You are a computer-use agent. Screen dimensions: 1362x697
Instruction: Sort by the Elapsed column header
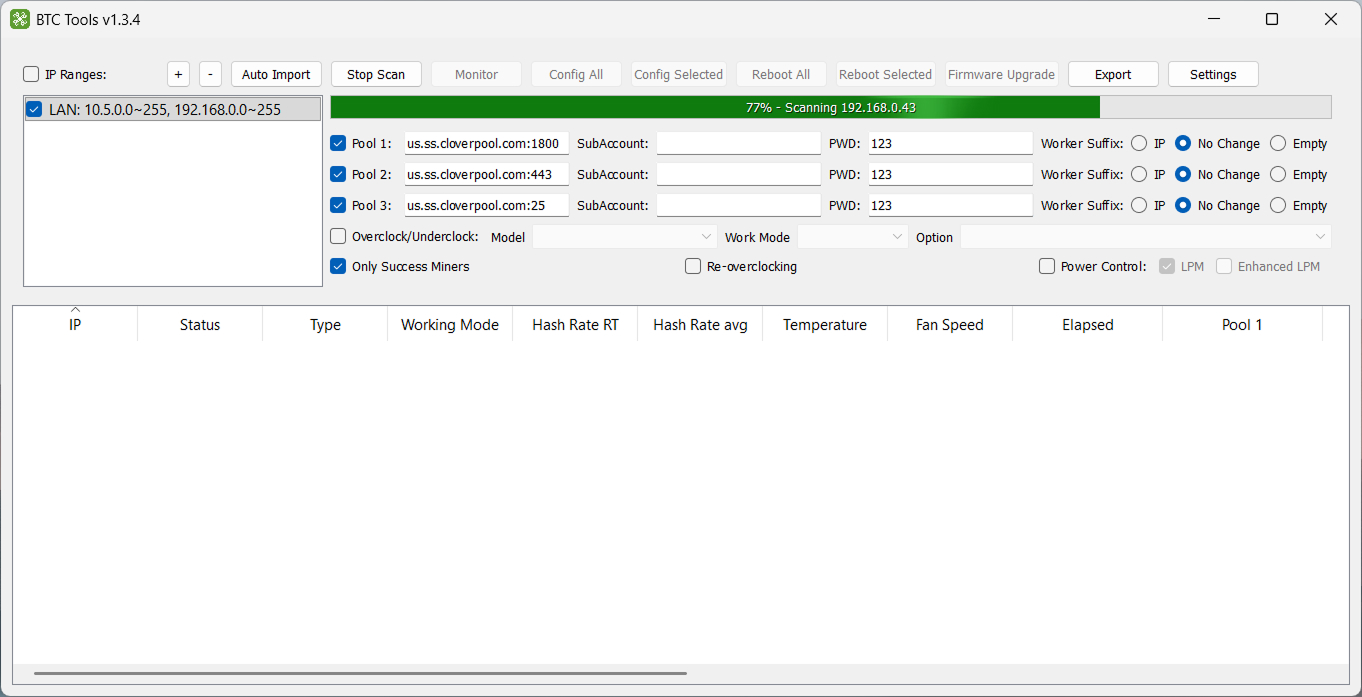[1088, 325]
